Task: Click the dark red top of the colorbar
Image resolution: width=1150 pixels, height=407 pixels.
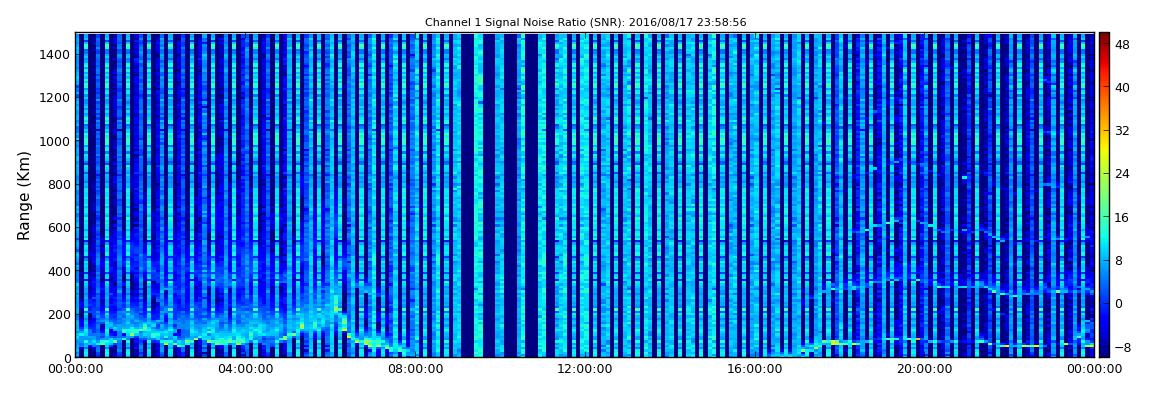Action: pos(1104,38)
